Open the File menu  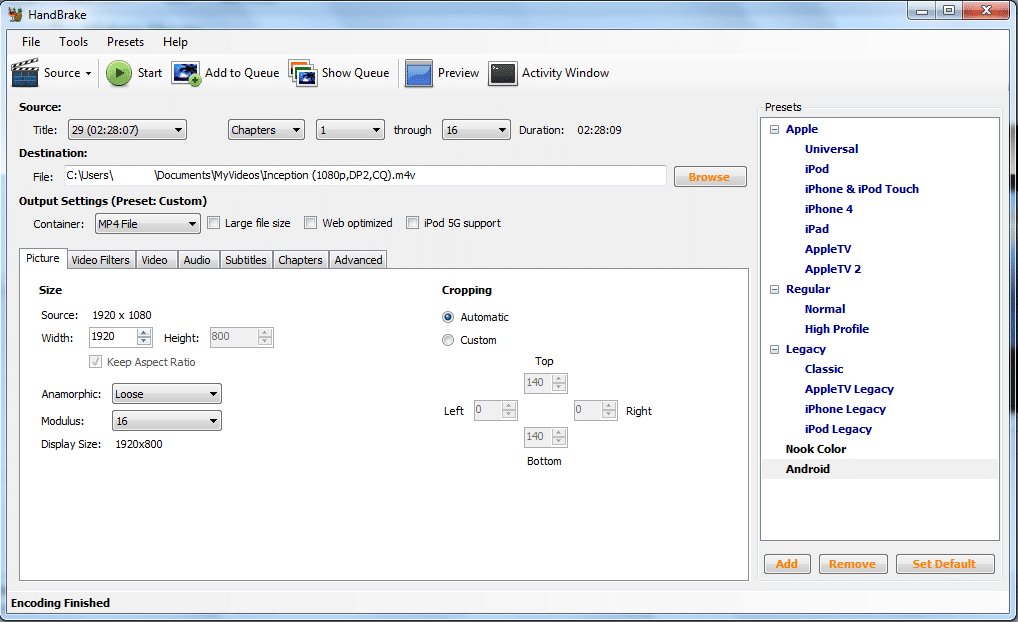(x=31, y=42)
